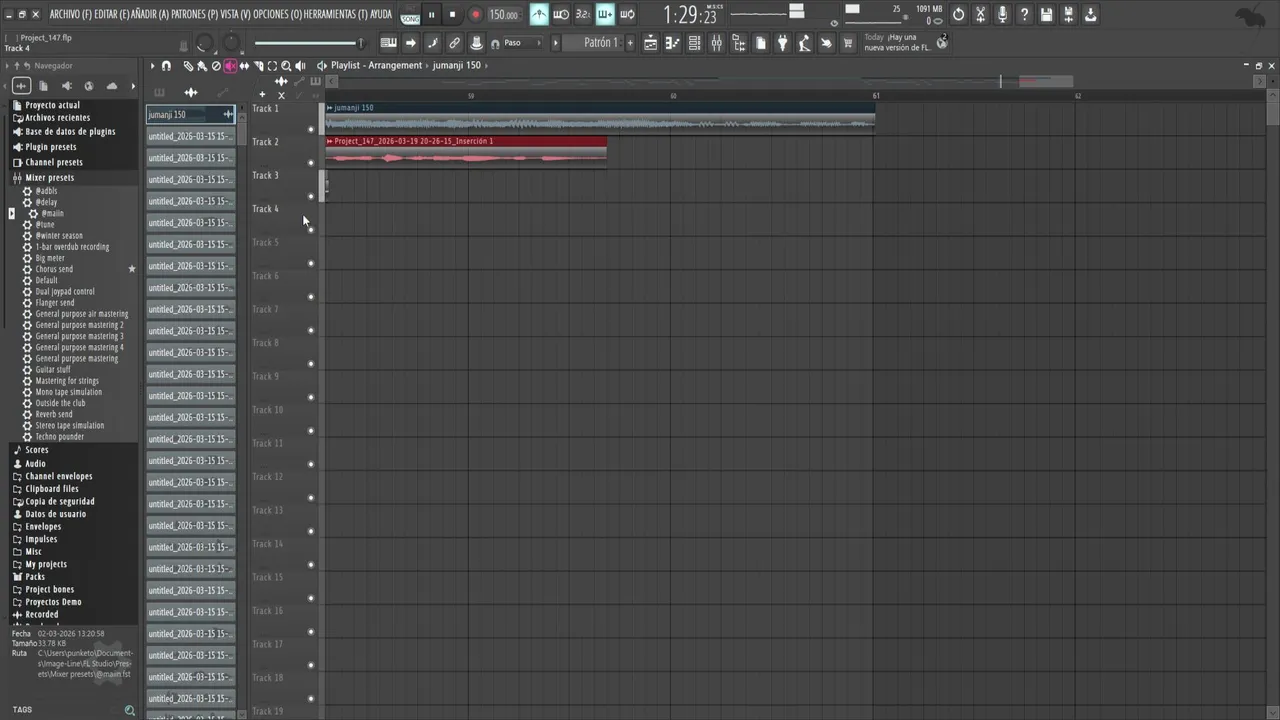This screenshot has width=1280, height=720.
Task: Open the plugin picker plug icon
Action: click(782, 43)
